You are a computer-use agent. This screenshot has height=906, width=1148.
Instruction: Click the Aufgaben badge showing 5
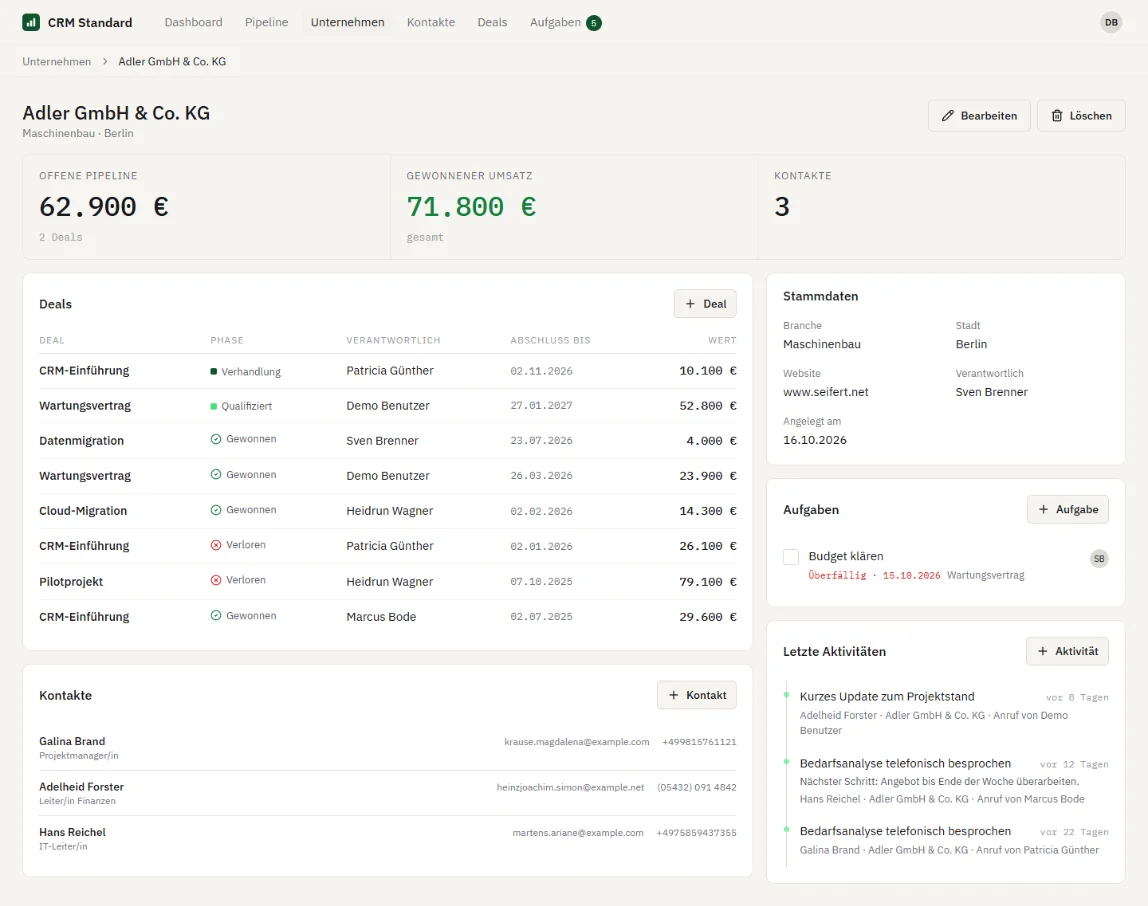tap(594, 23)
